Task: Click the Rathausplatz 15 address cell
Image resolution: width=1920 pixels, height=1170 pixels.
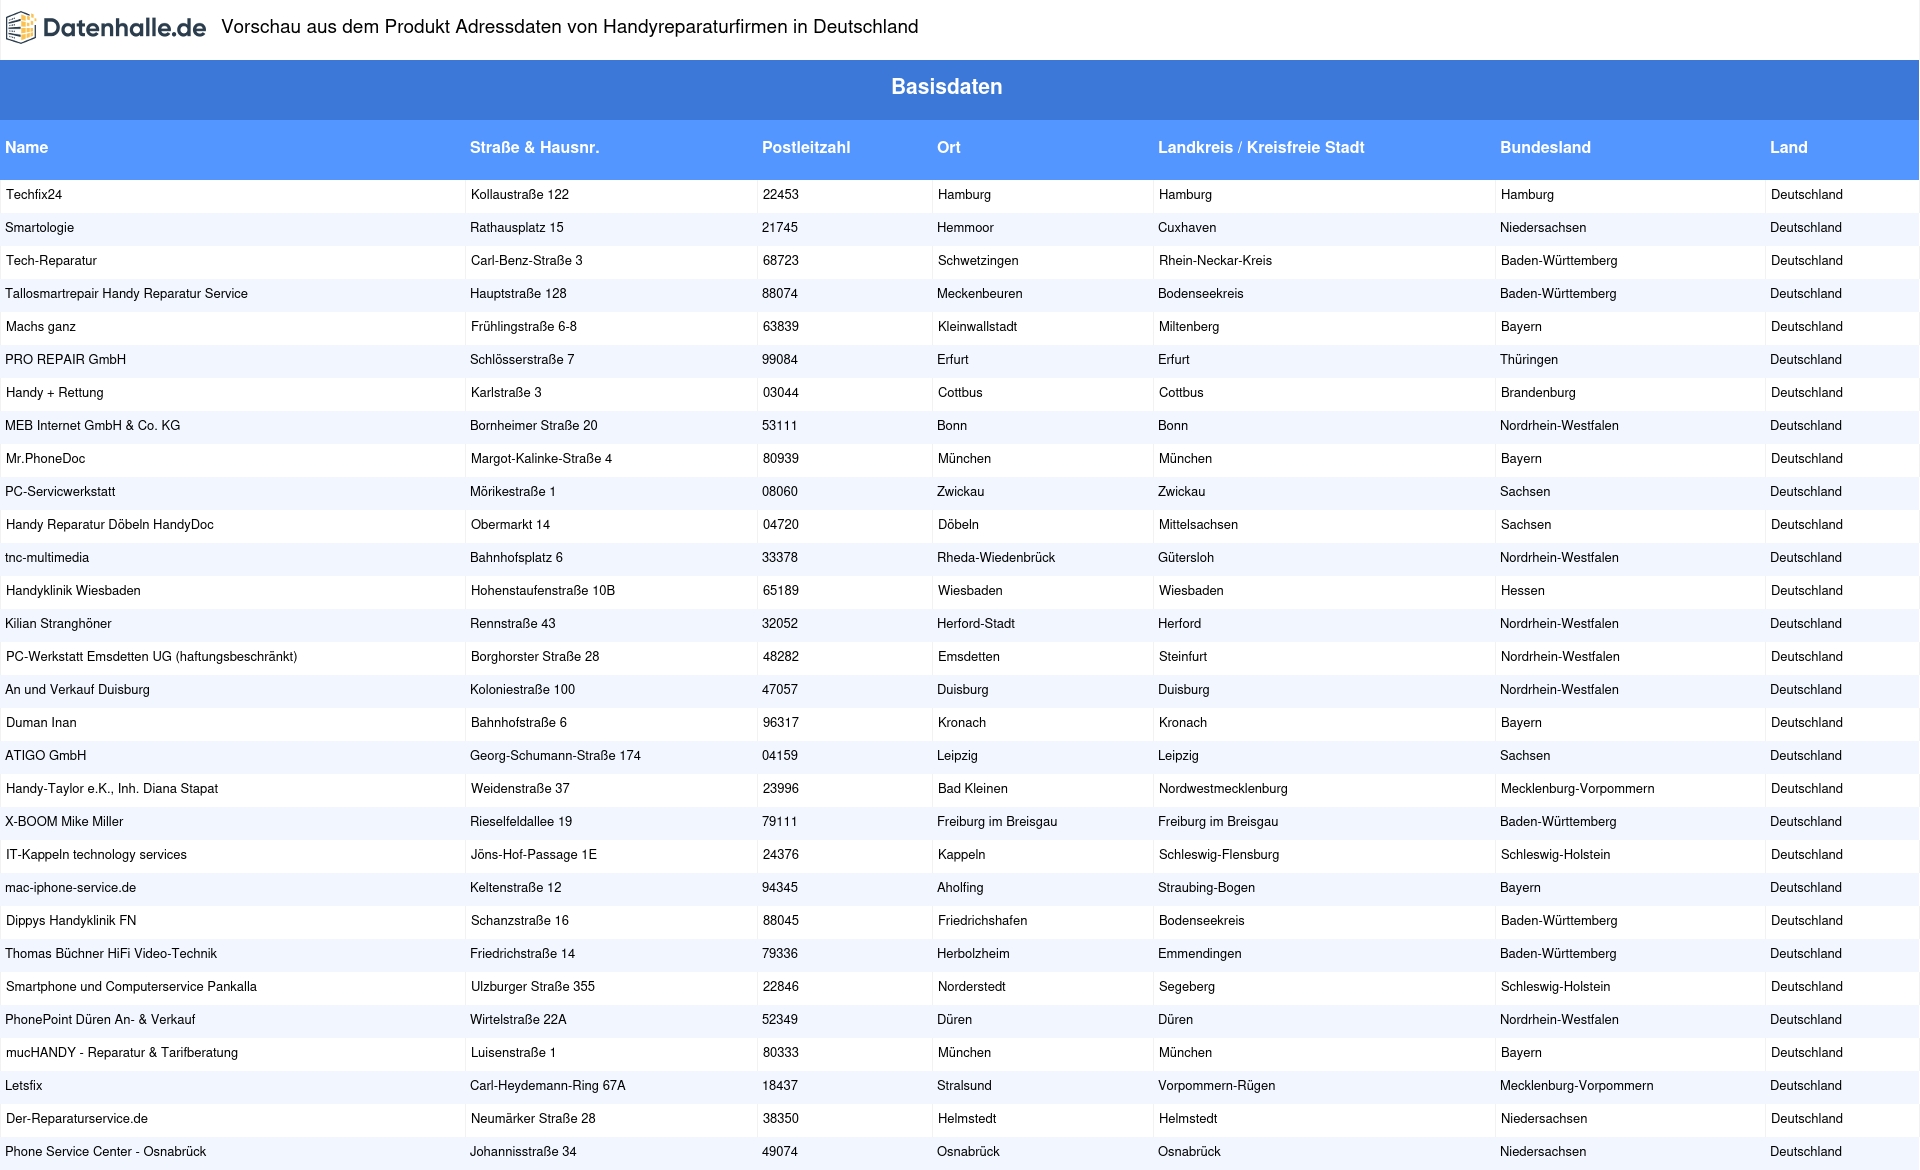Action: pos(517,228)
